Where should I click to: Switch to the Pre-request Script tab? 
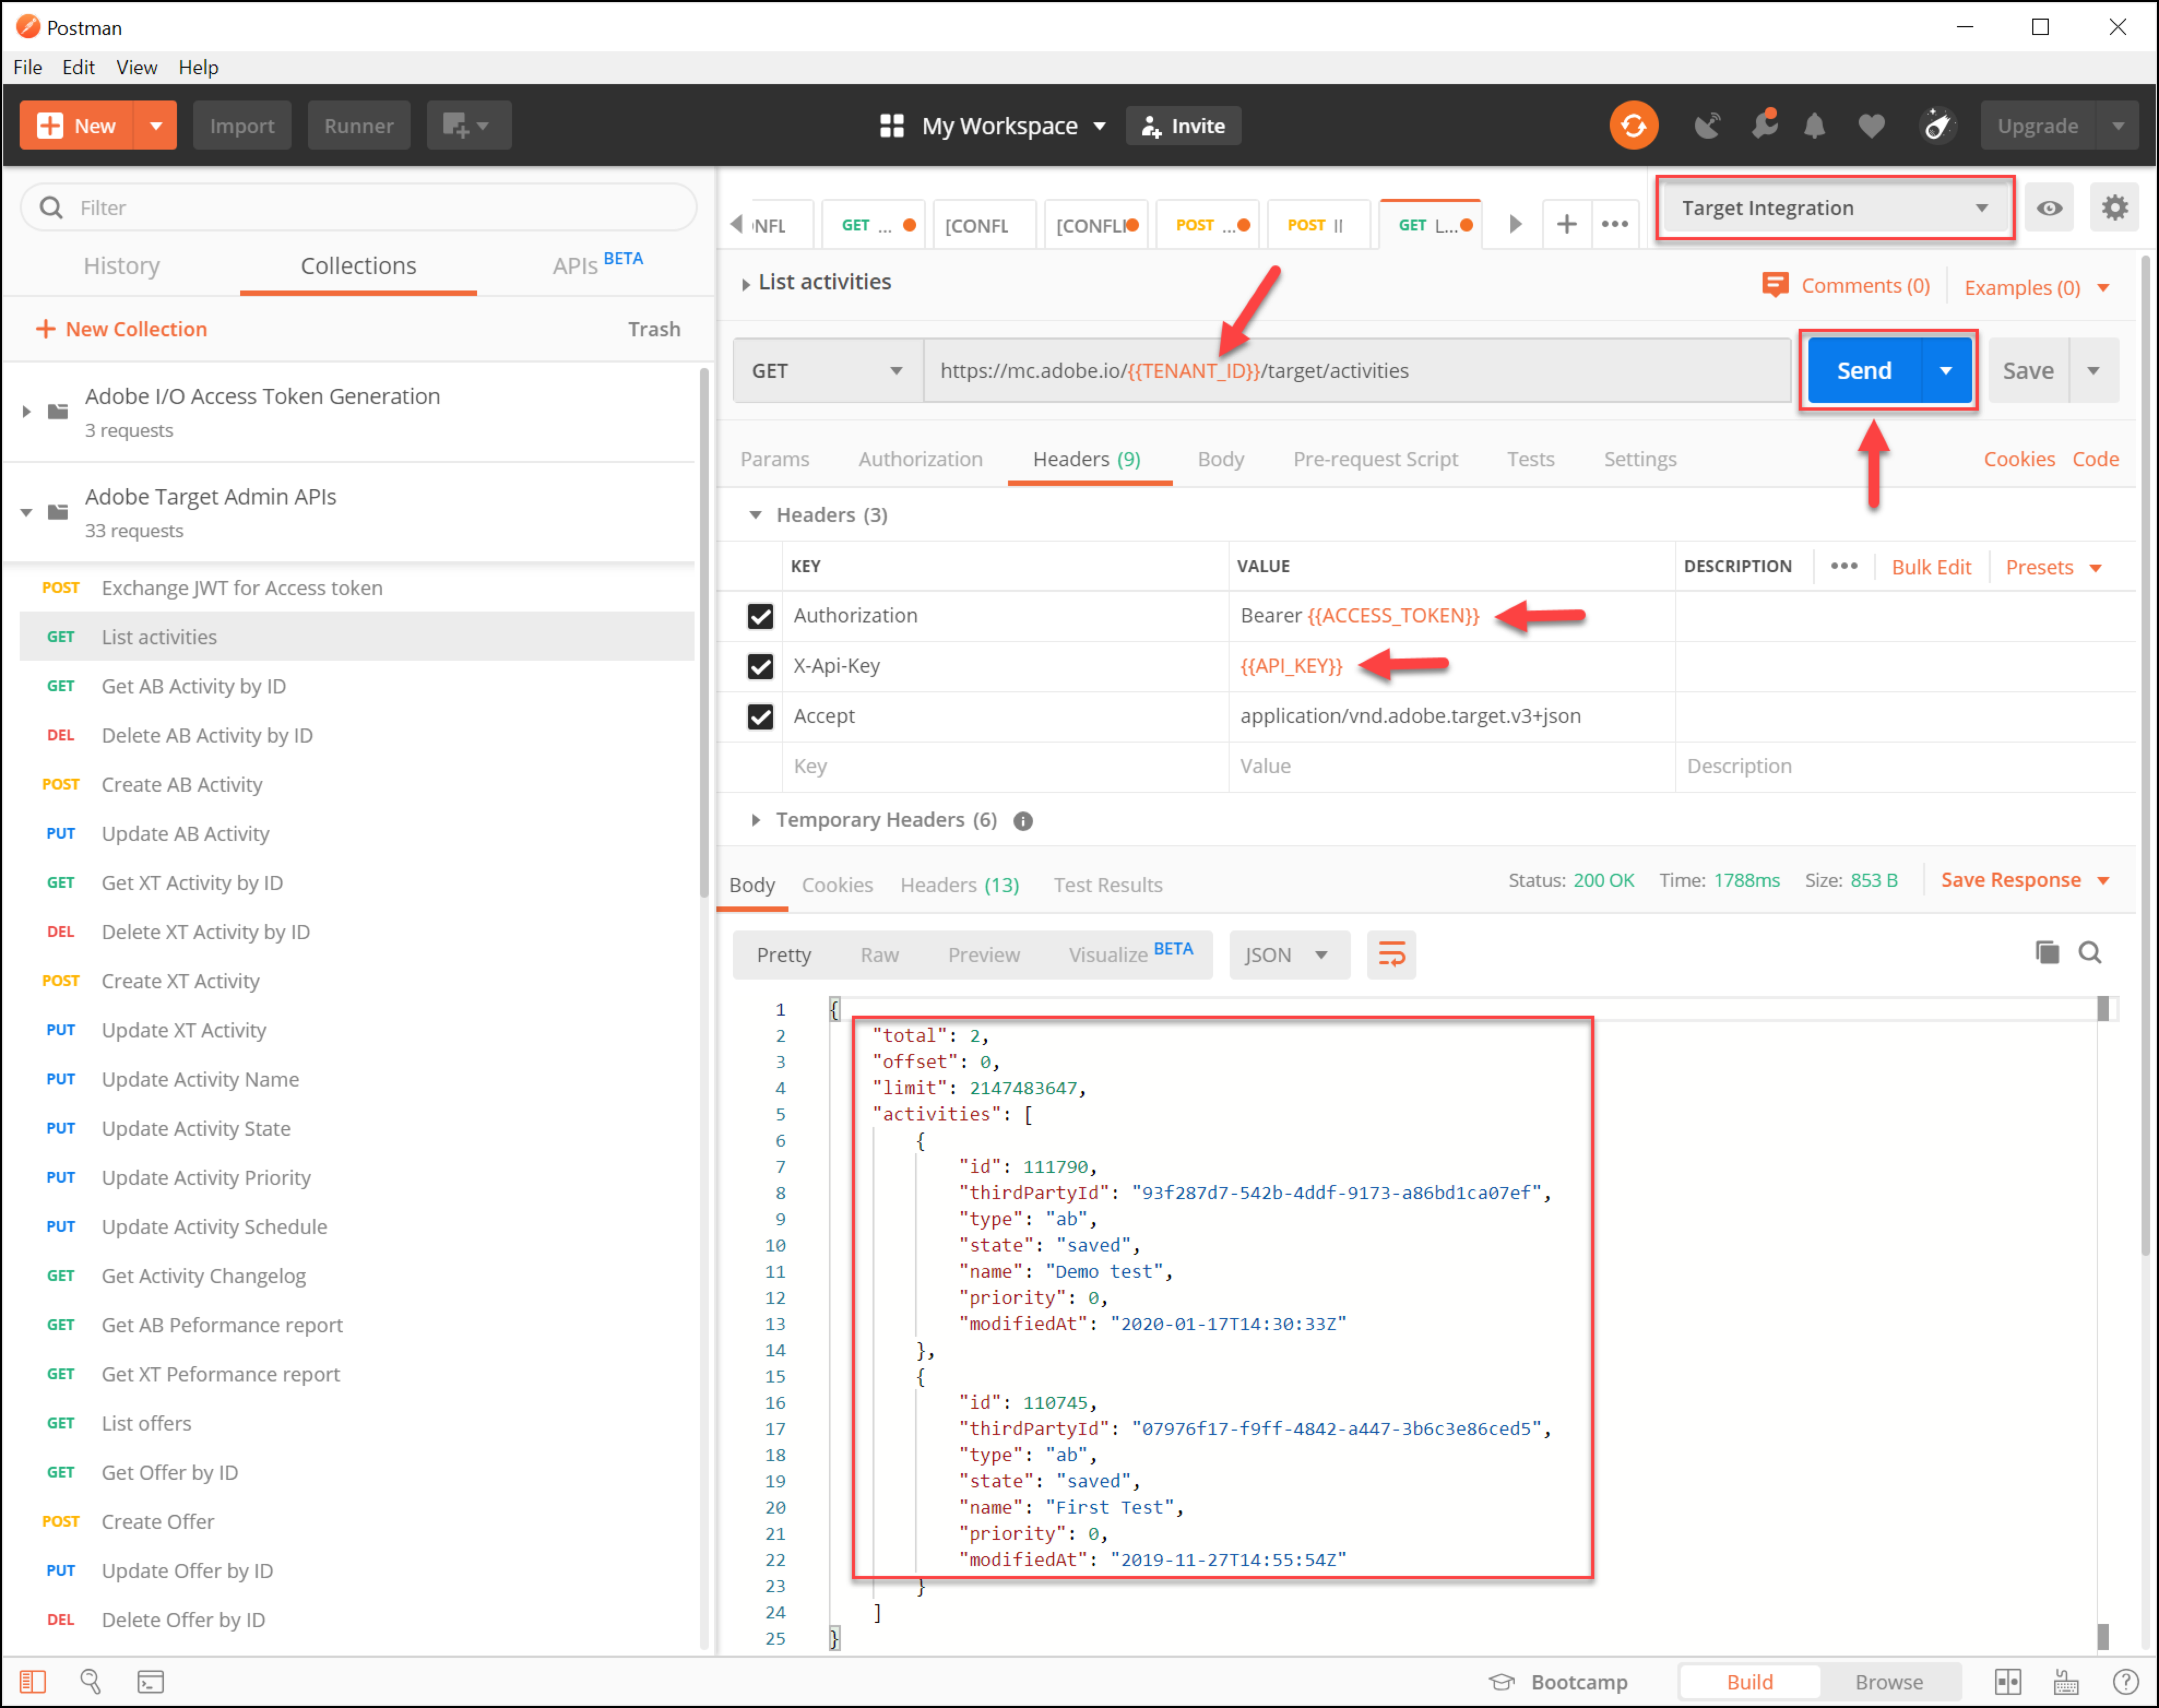1374,459
